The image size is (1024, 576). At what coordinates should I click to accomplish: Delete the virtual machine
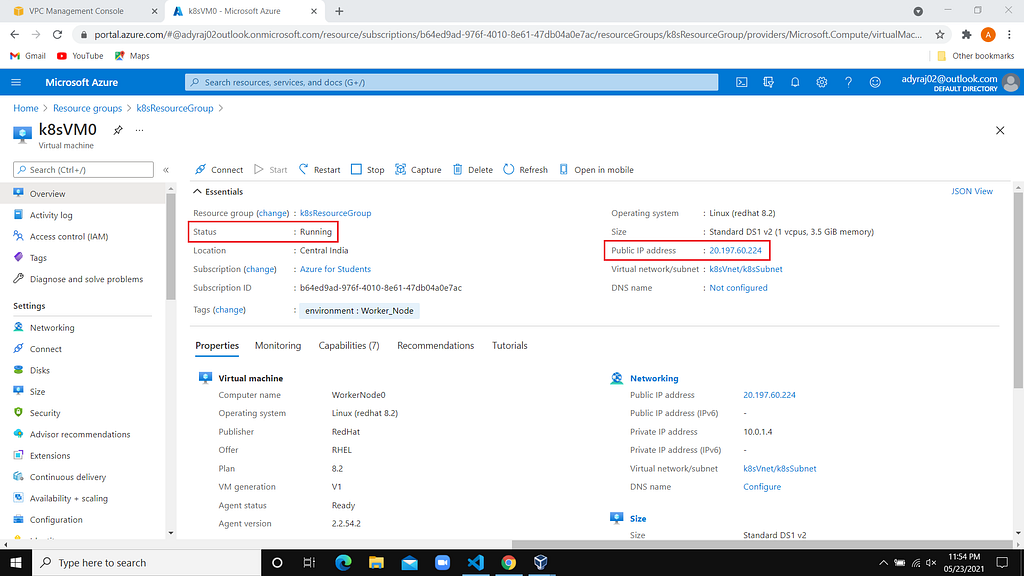pyautogui.click(x=473, y=170)
